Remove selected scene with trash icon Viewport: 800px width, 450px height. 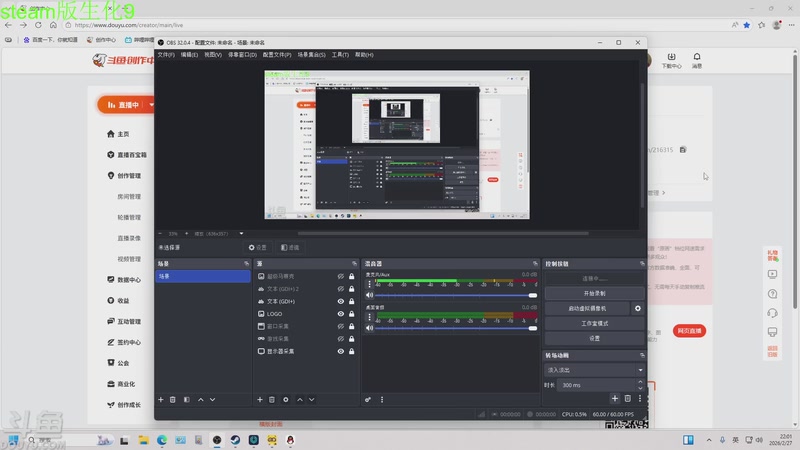pyautogui.click(x=173, y=399)
